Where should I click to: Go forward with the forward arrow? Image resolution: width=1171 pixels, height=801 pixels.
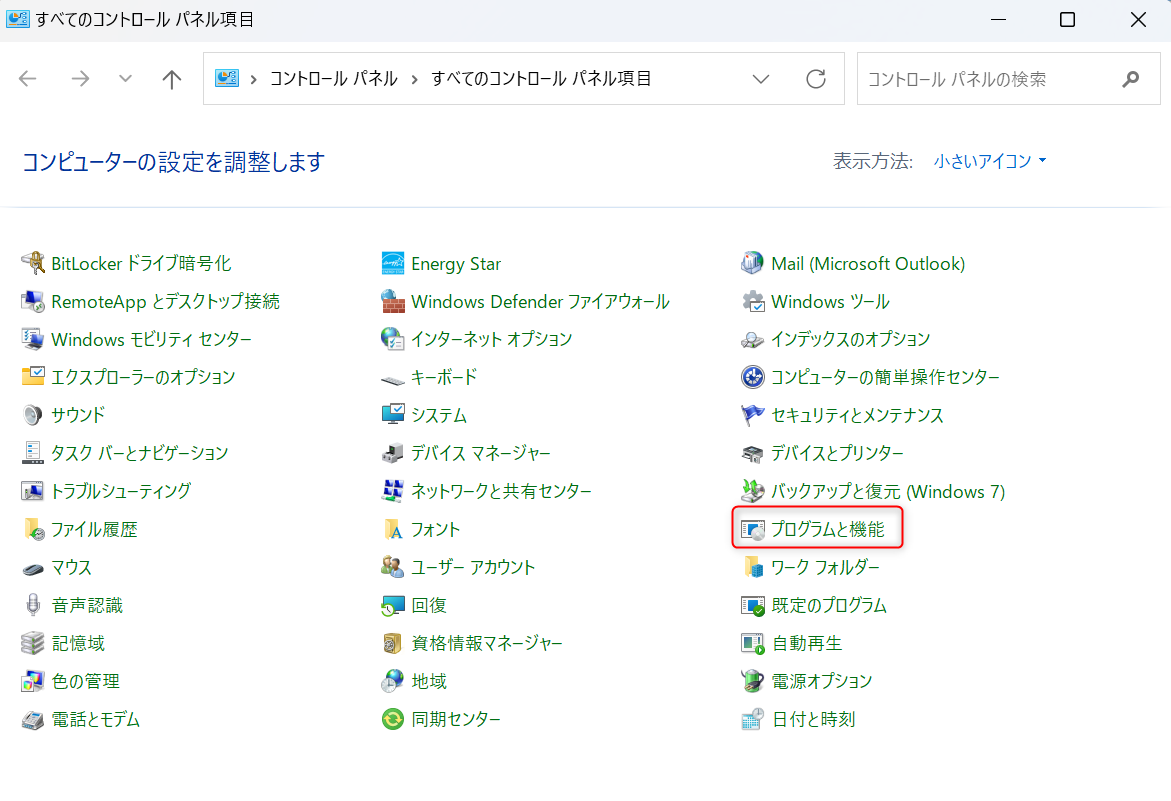pos(80,78)
